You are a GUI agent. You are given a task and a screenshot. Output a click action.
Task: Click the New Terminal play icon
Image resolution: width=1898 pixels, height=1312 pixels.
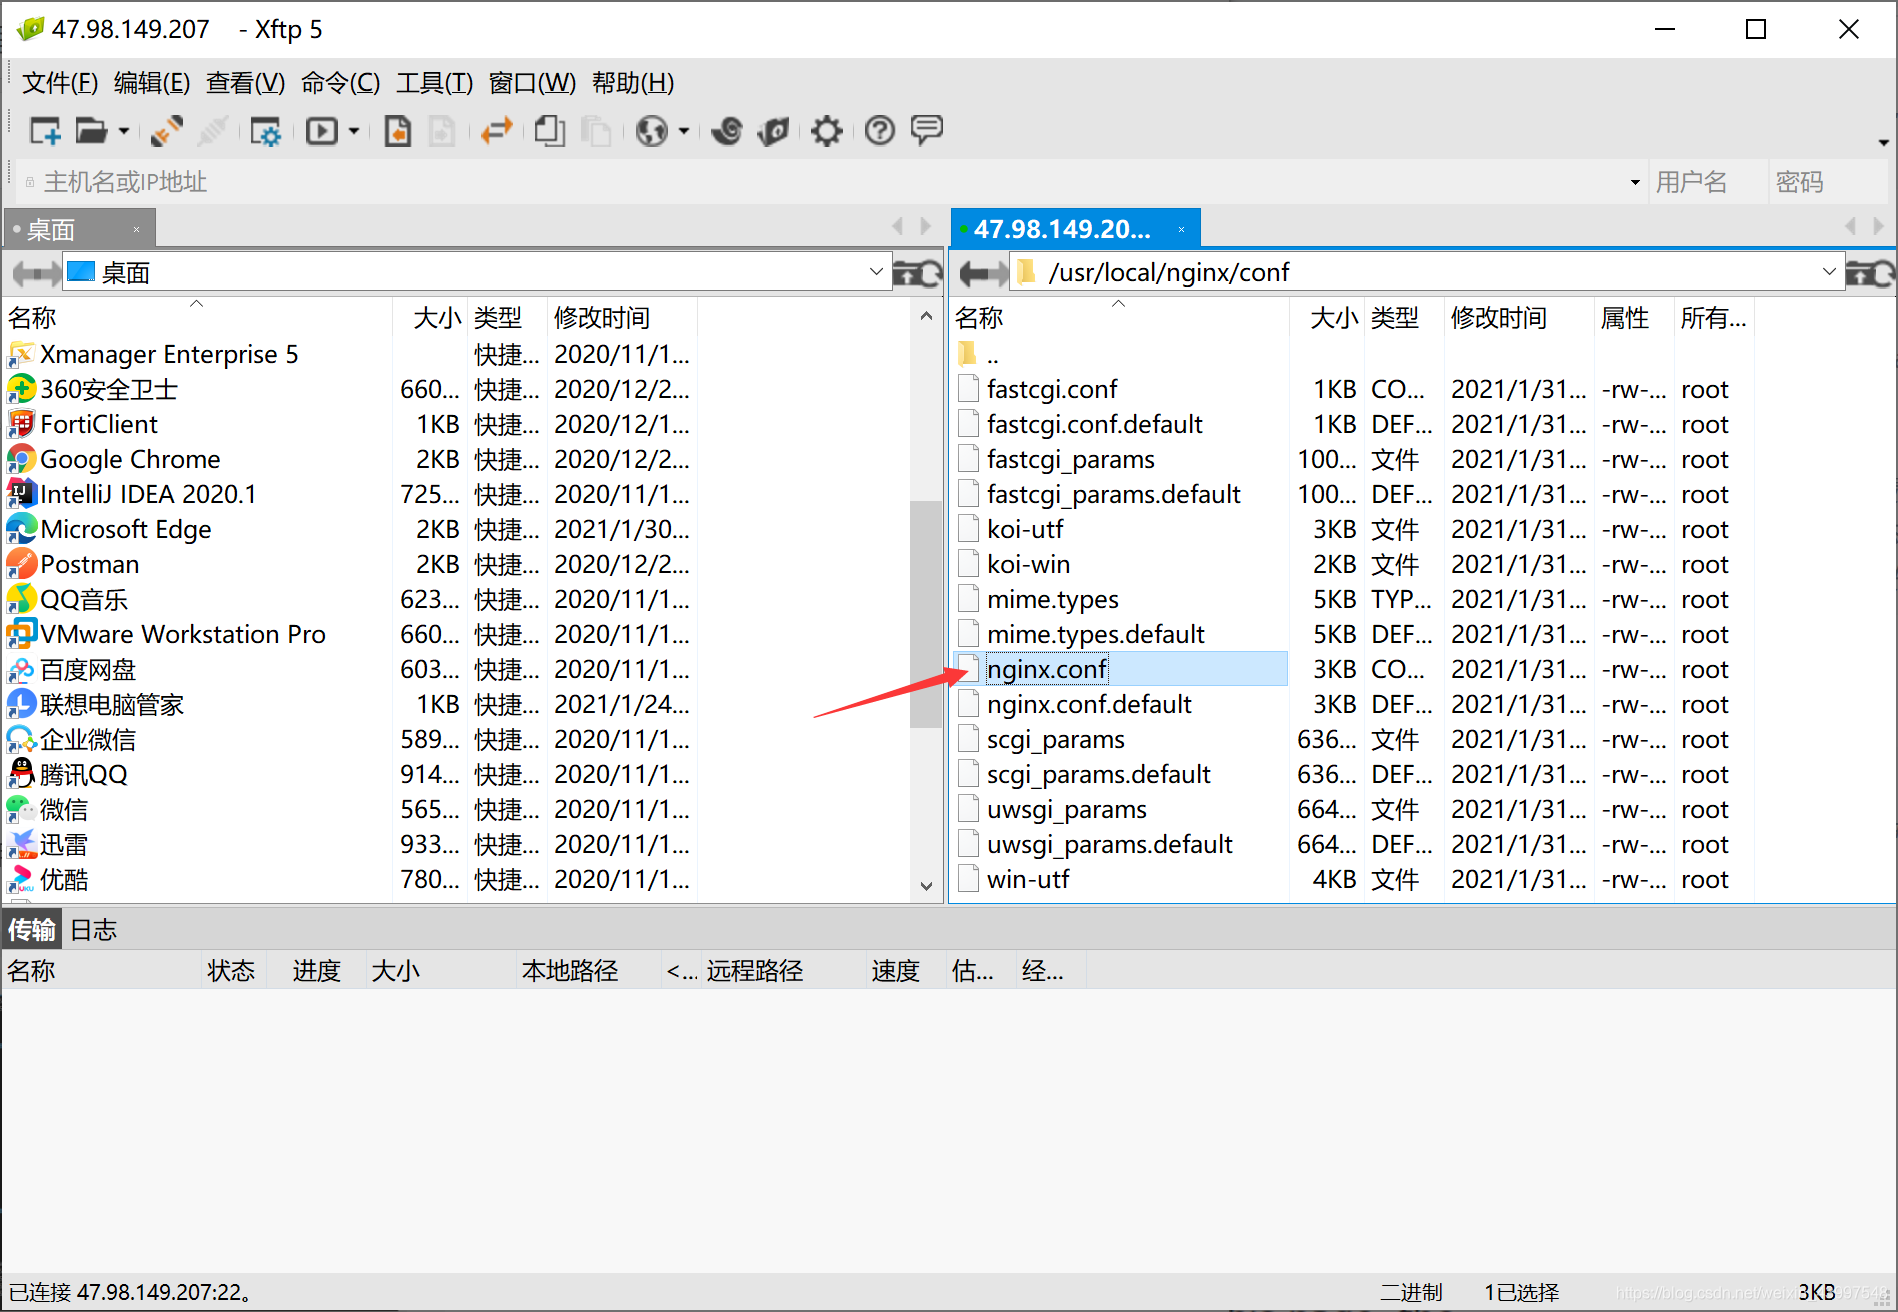322,131
